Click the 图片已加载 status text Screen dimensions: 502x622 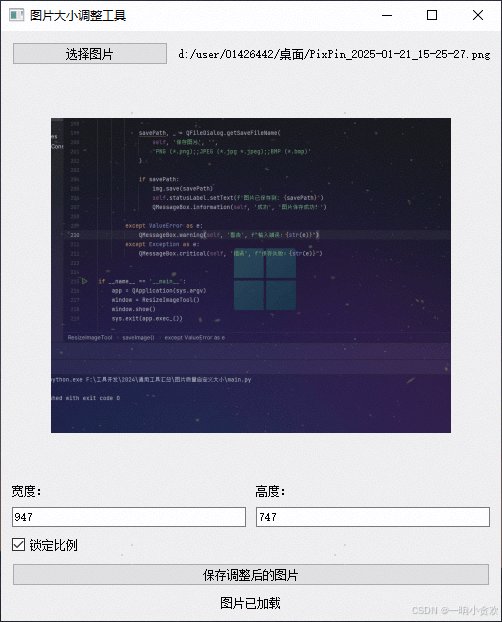[250, 603]
